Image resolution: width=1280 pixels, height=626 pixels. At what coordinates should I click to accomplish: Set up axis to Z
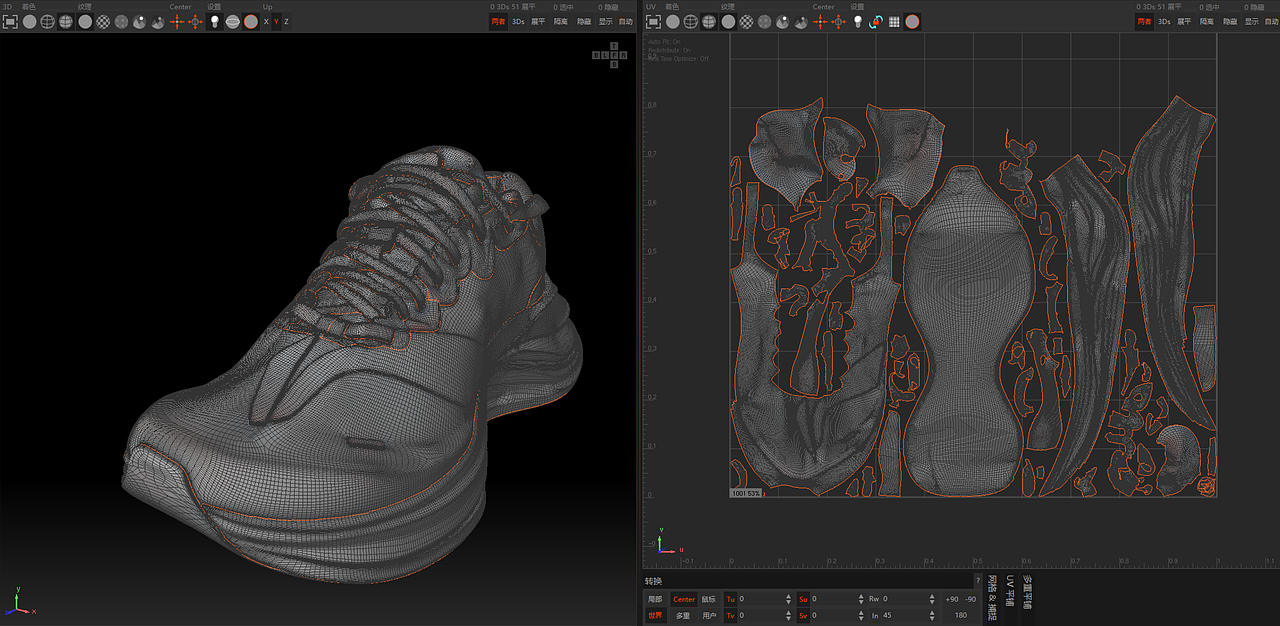(286, 21)
